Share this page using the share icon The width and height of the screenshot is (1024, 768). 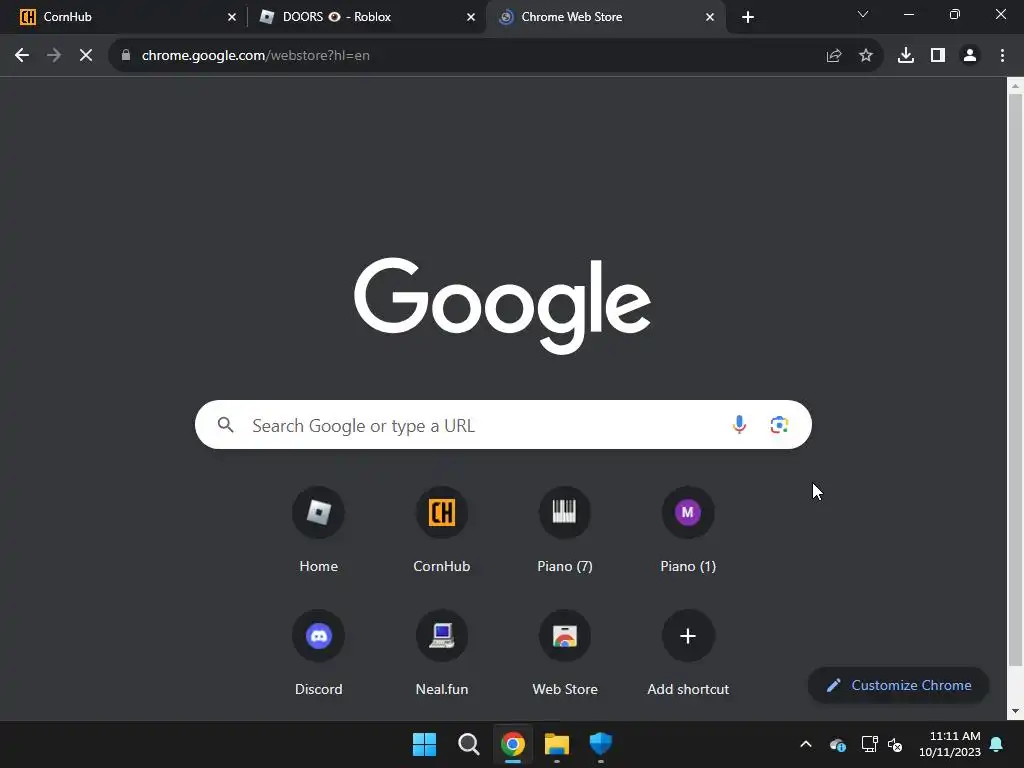click(834, 56)
